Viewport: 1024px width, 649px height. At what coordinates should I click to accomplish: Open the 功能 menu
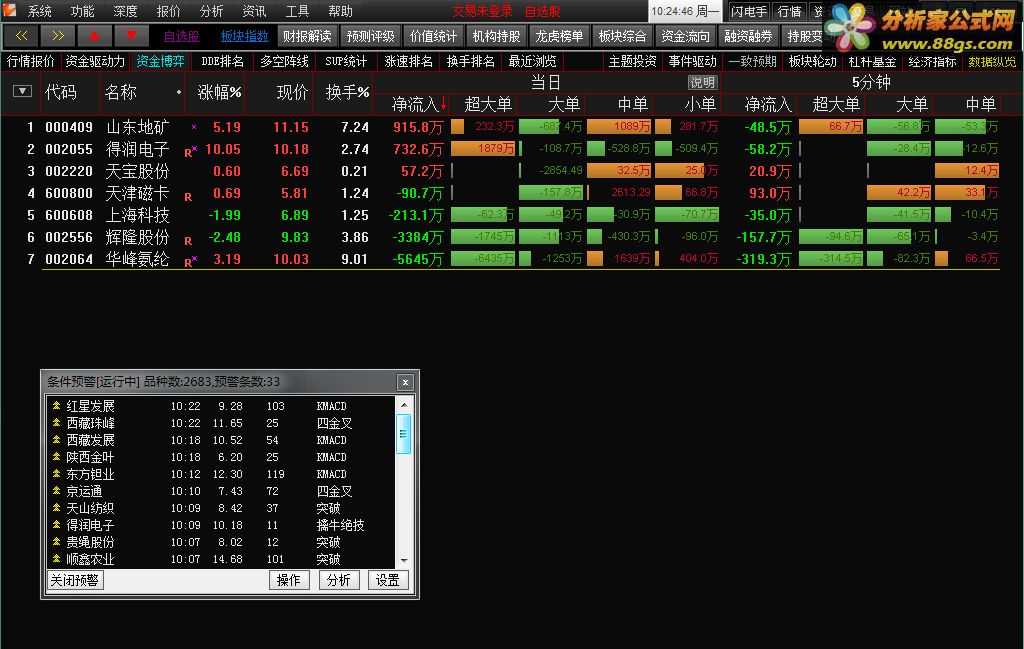[82, 11]
